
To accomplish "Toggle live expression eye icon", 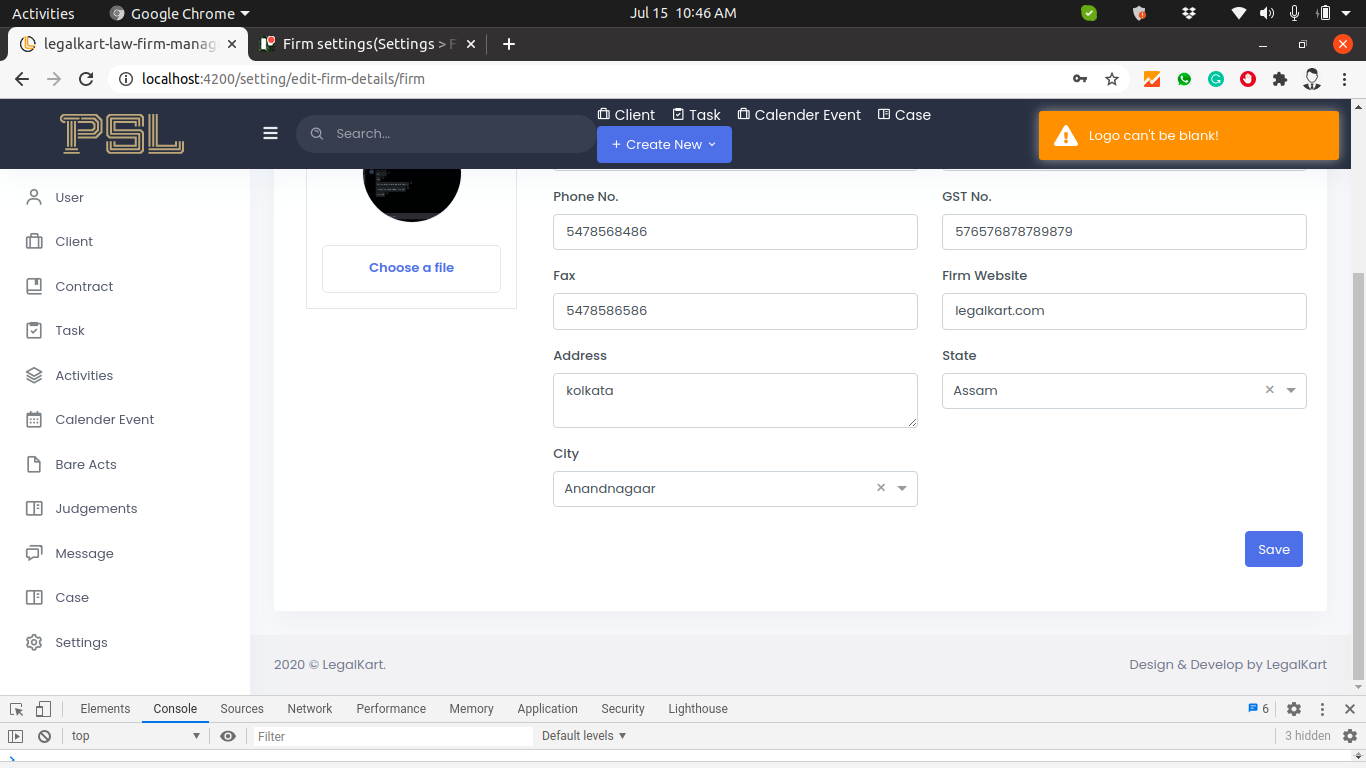I will (228, 736).
